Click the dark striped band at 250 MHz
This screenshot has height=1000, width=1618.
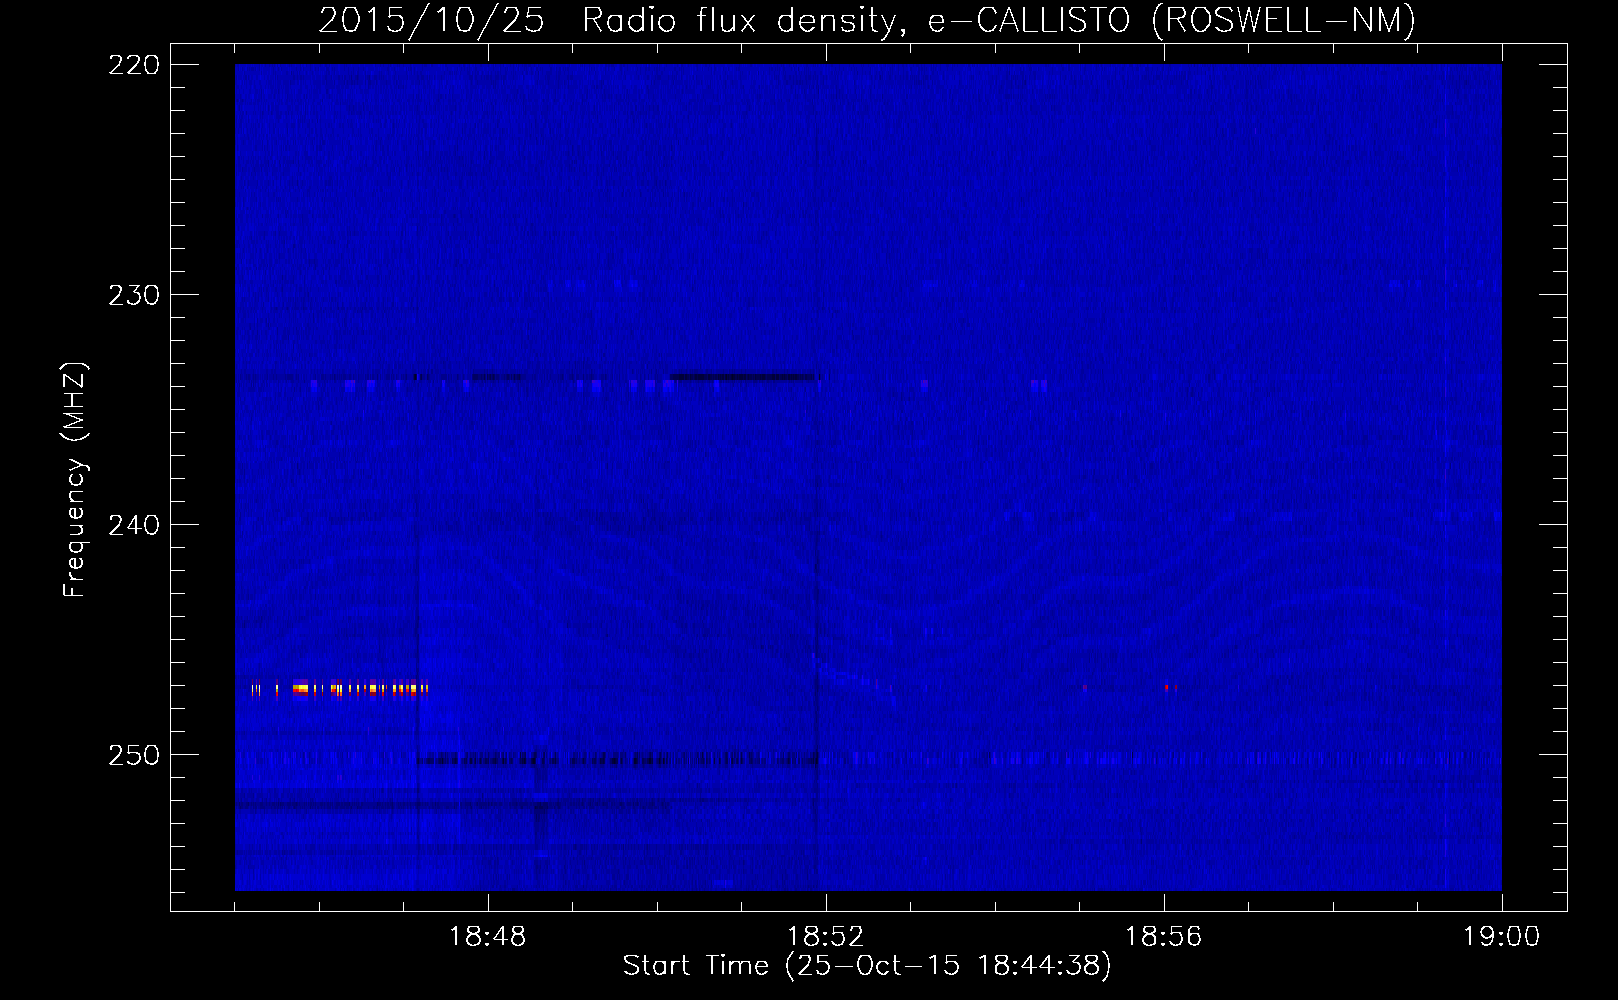618,759
